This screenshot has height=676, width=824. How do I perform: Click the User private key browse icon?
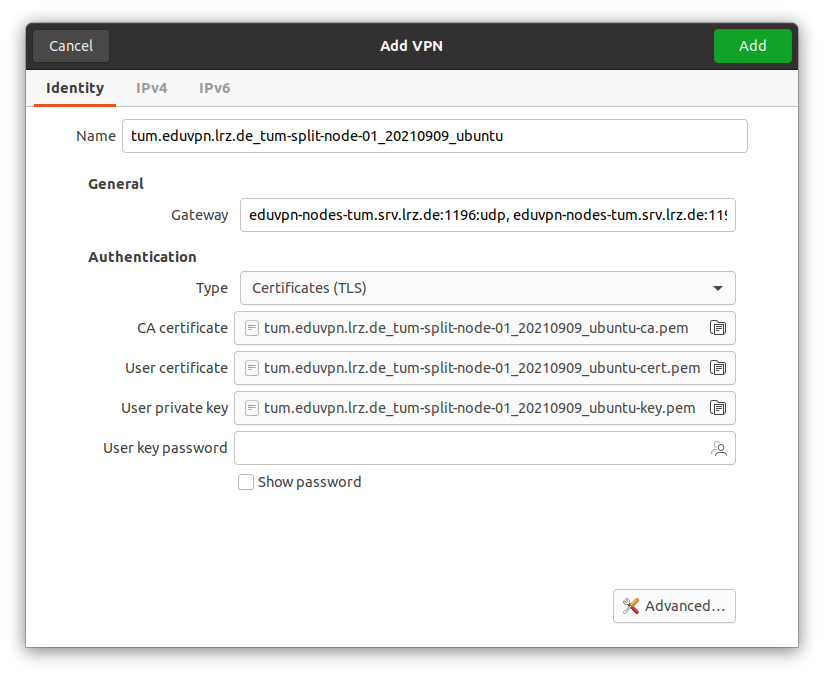click(717, 408)
